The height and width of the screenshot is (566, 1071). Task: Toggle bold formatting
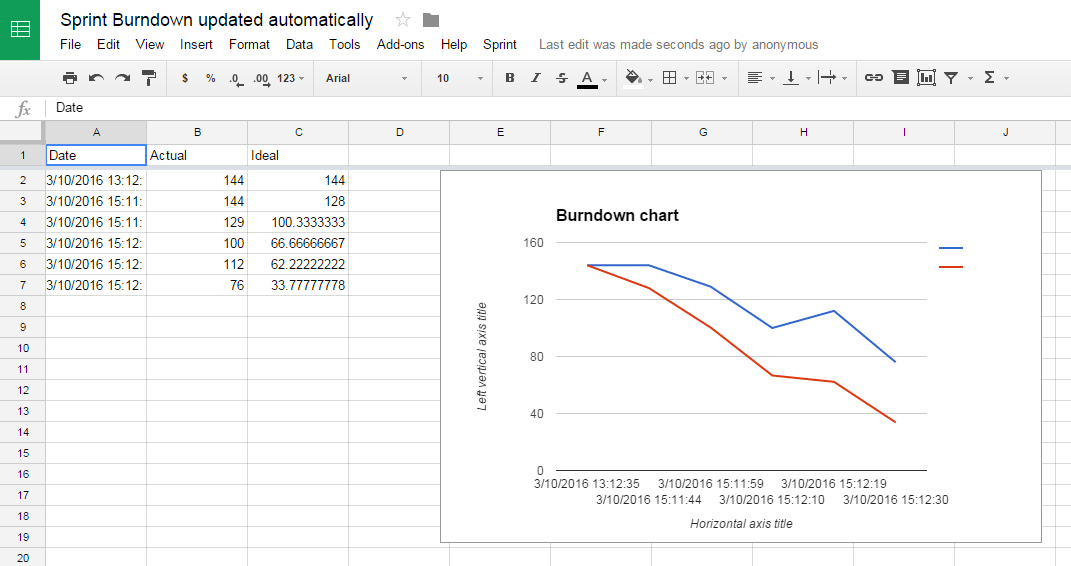click(x=510, y=78)
